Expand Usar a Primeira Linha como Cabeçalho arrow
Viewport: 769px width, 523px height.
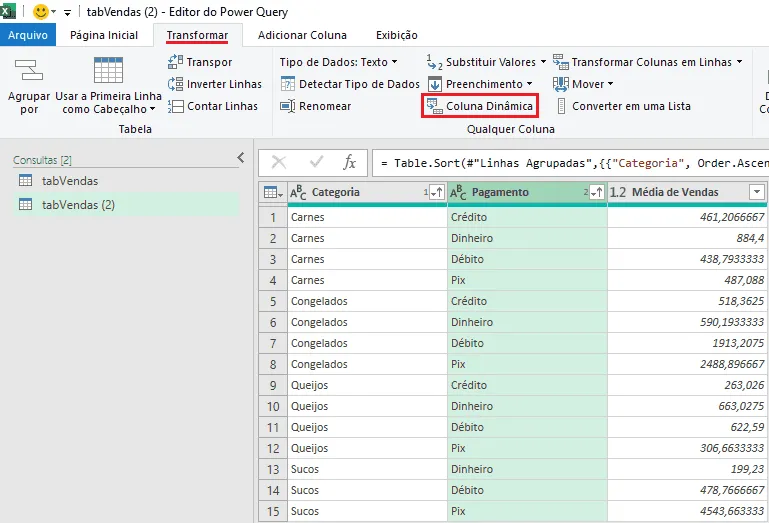click(153, 109)
